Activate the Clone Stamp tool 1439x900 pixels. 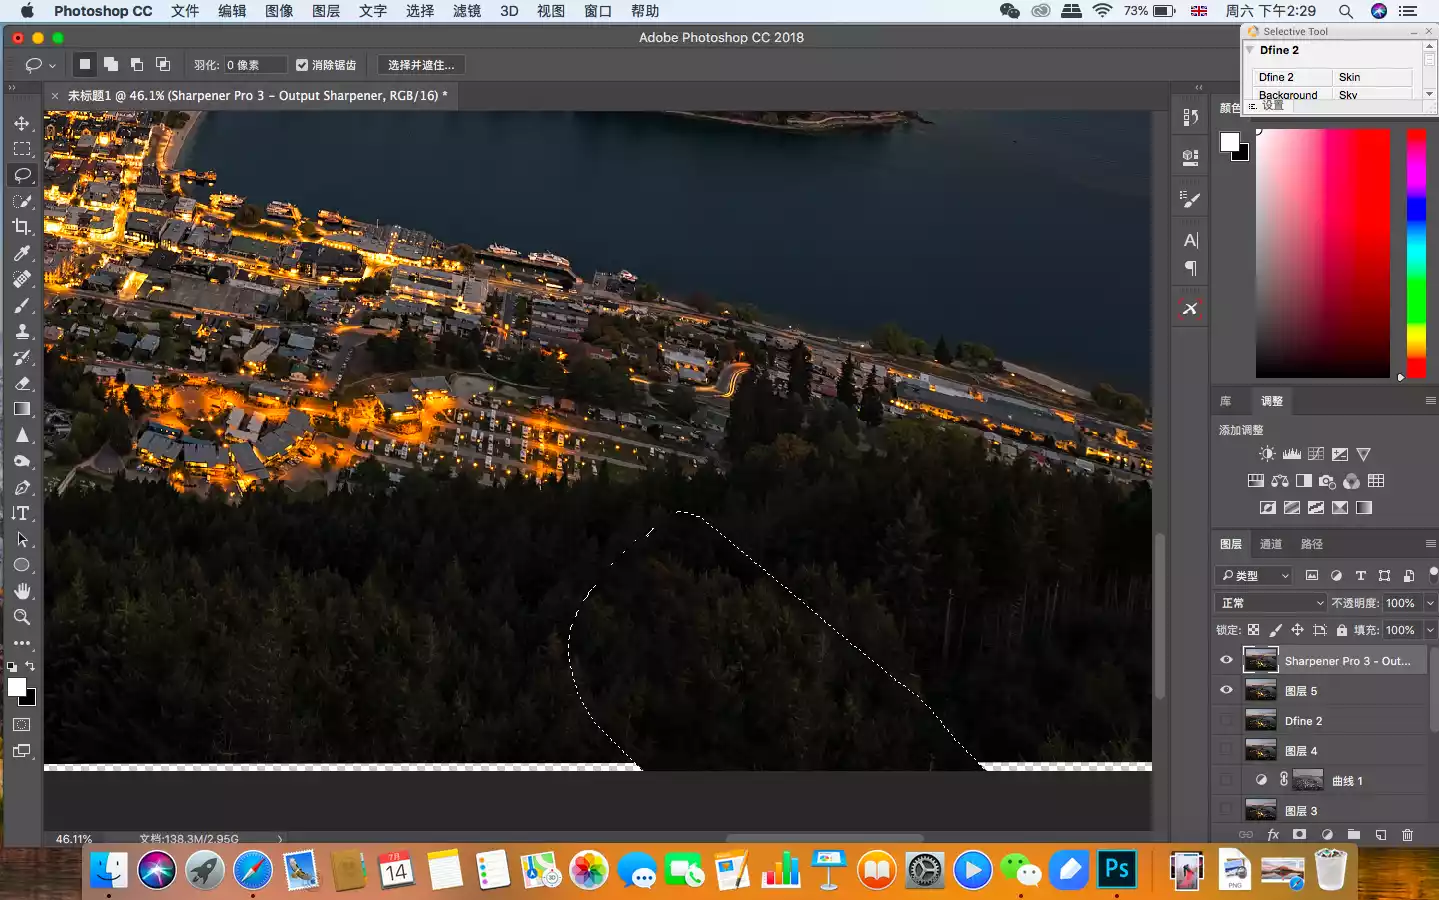coord(22,331)
